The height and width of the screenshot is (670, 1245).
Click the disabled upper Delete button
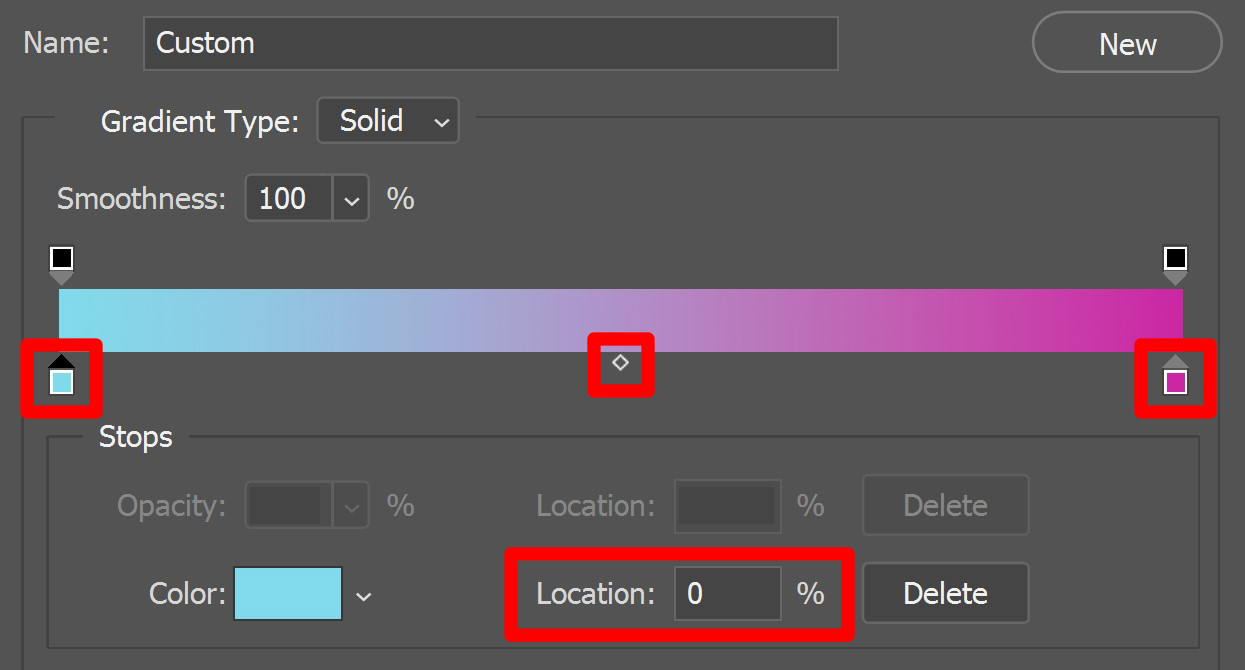click(945, 505)
